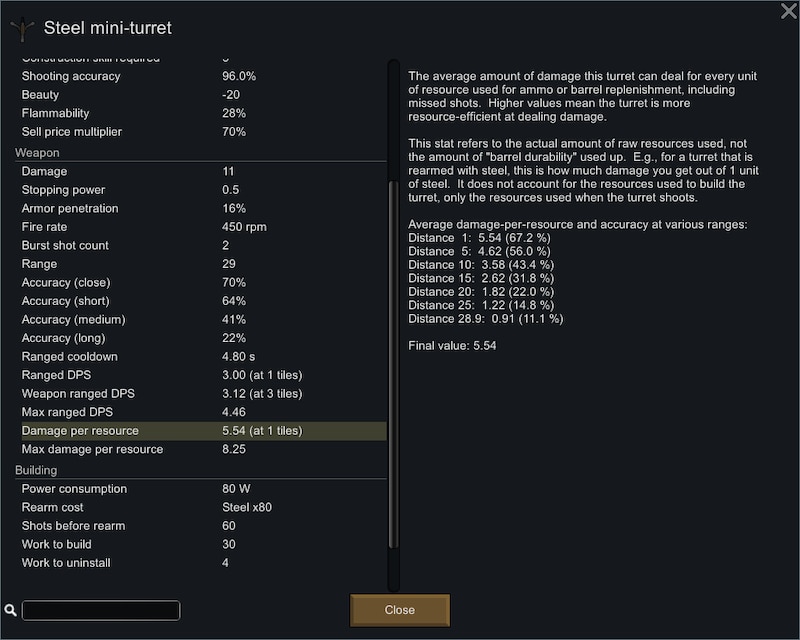
Task: Click the Steel mini-turret icon in header
Action: (22, 29)
